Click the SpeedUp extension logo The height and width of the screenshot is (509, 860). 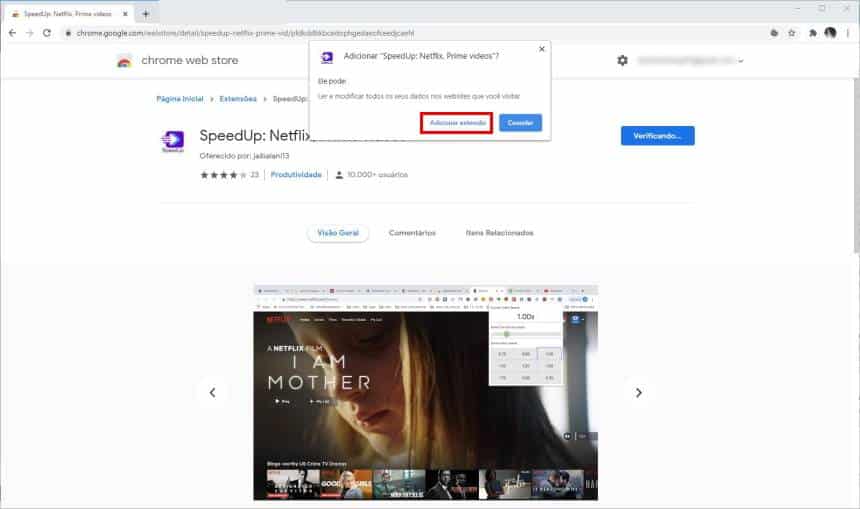[173, 142]
